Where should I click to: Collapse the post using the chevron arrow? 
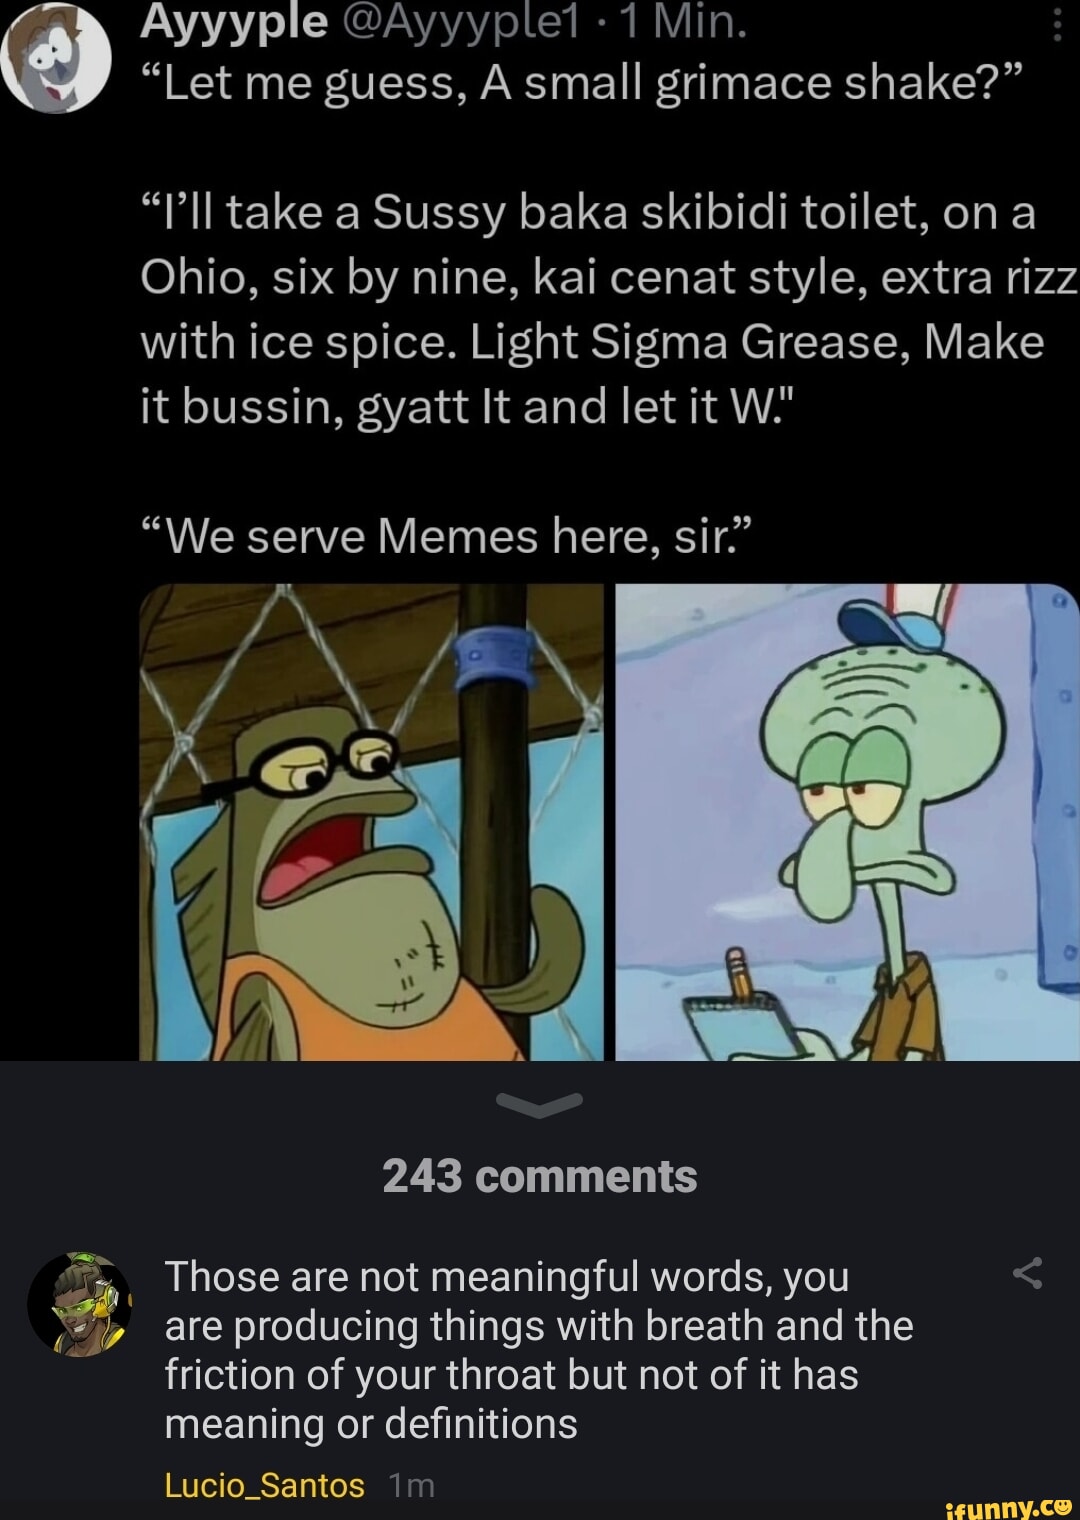pos(539,1103)
